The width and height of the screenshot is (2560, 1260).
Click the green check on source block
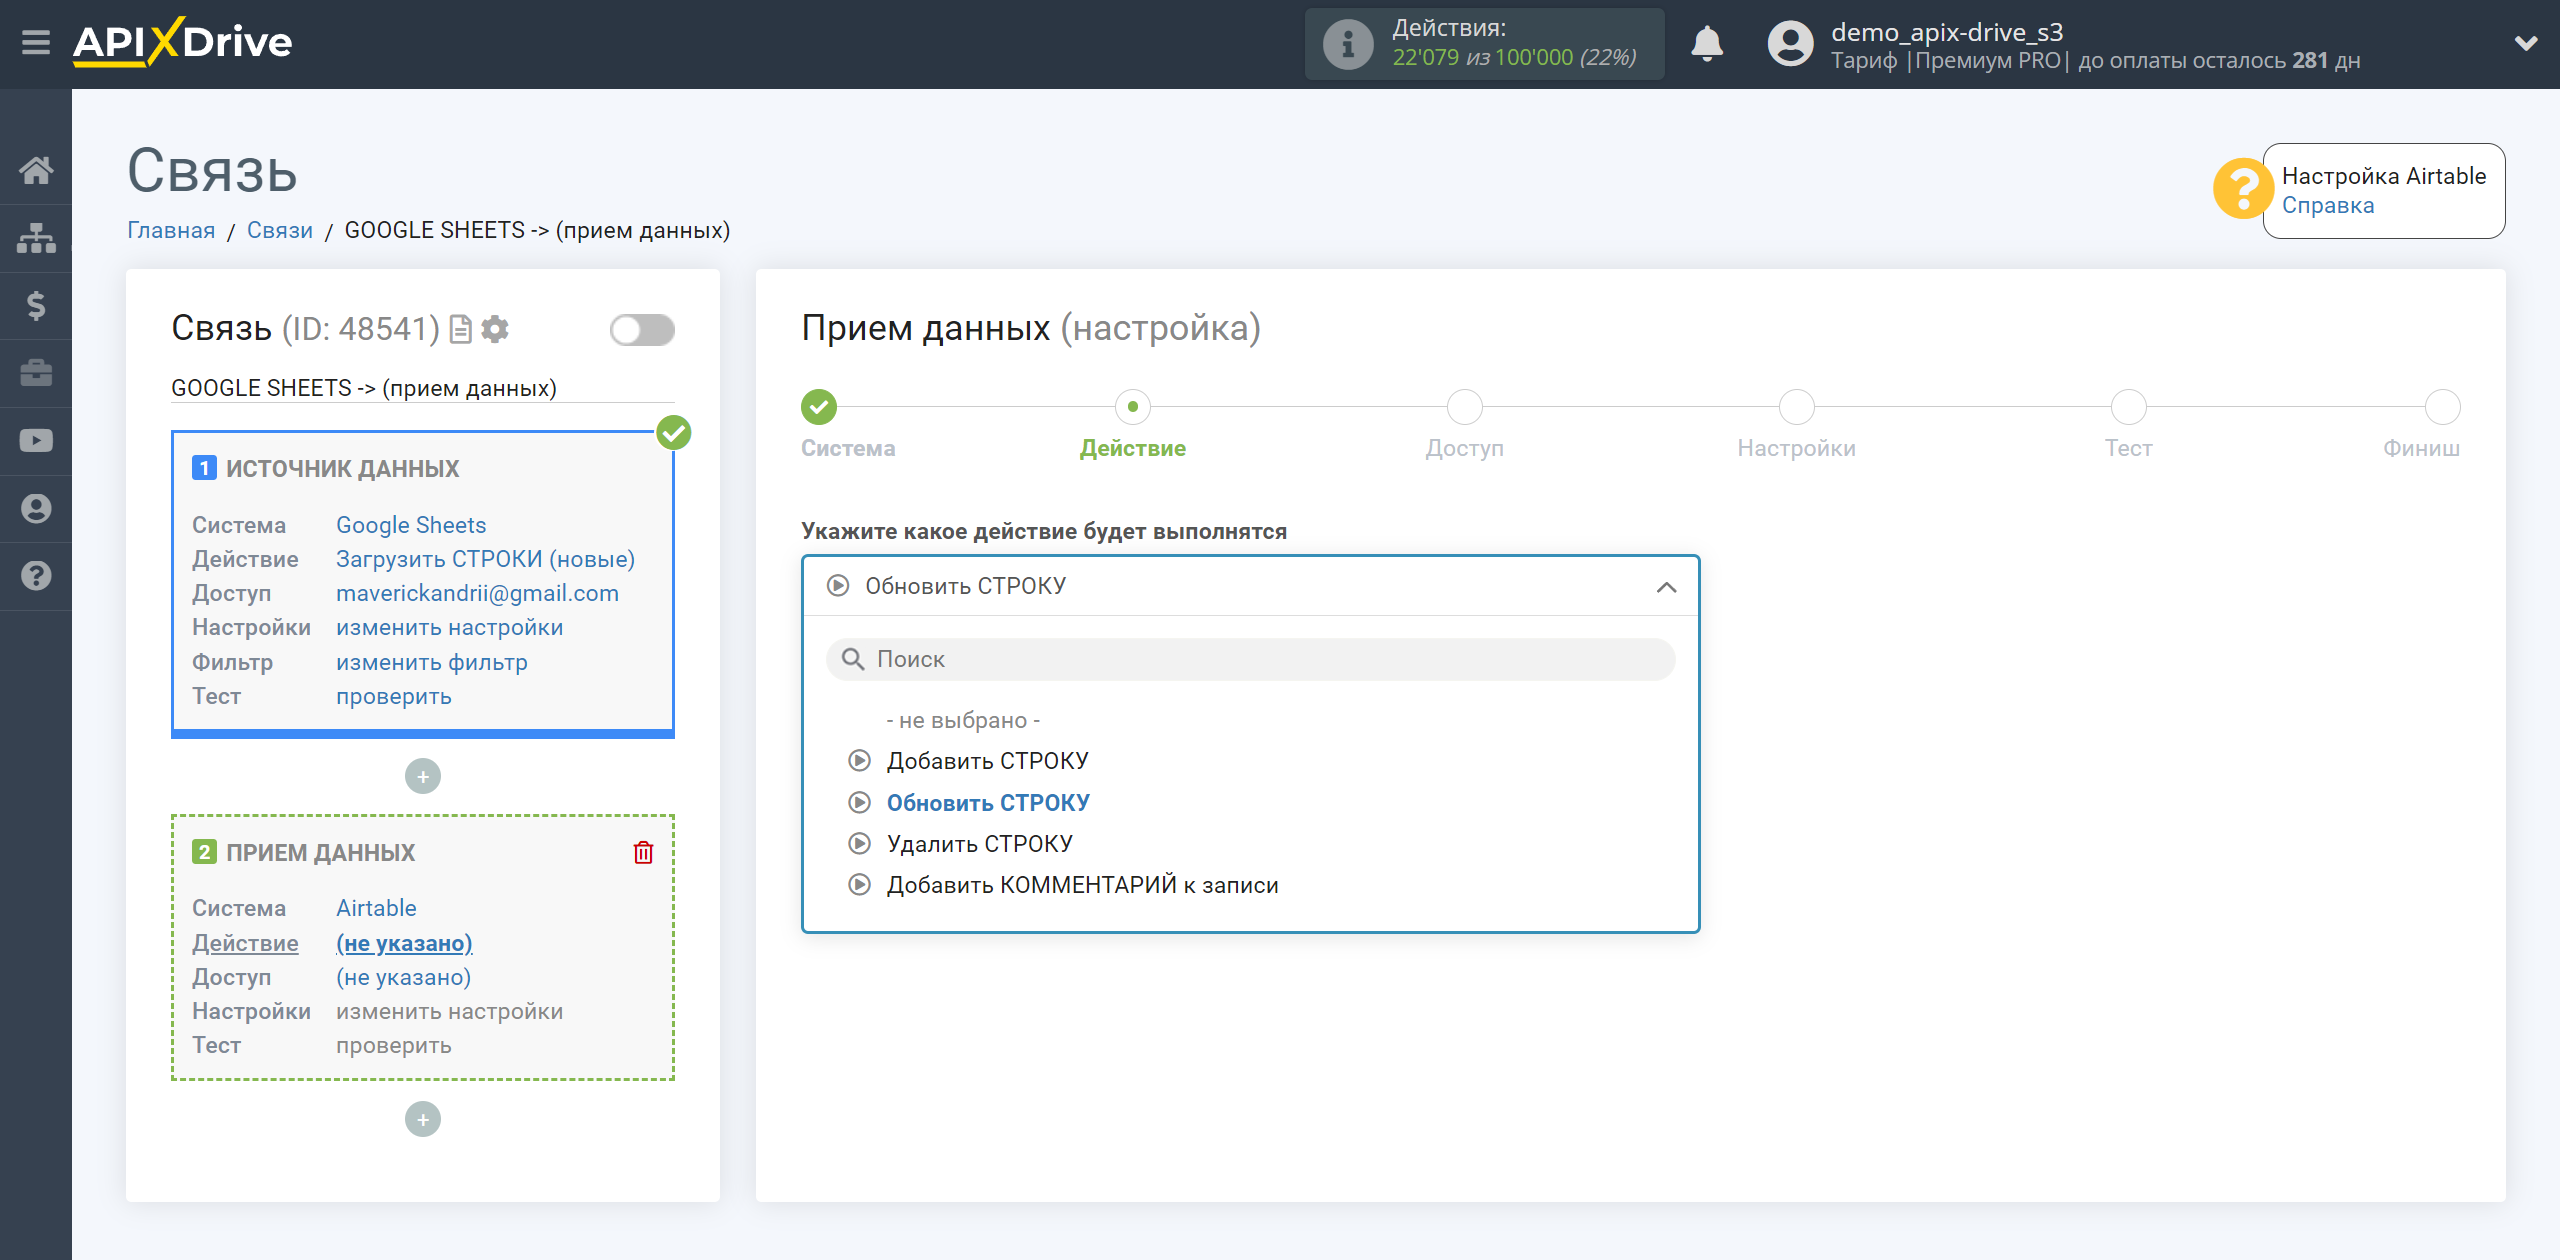point(674,433)
